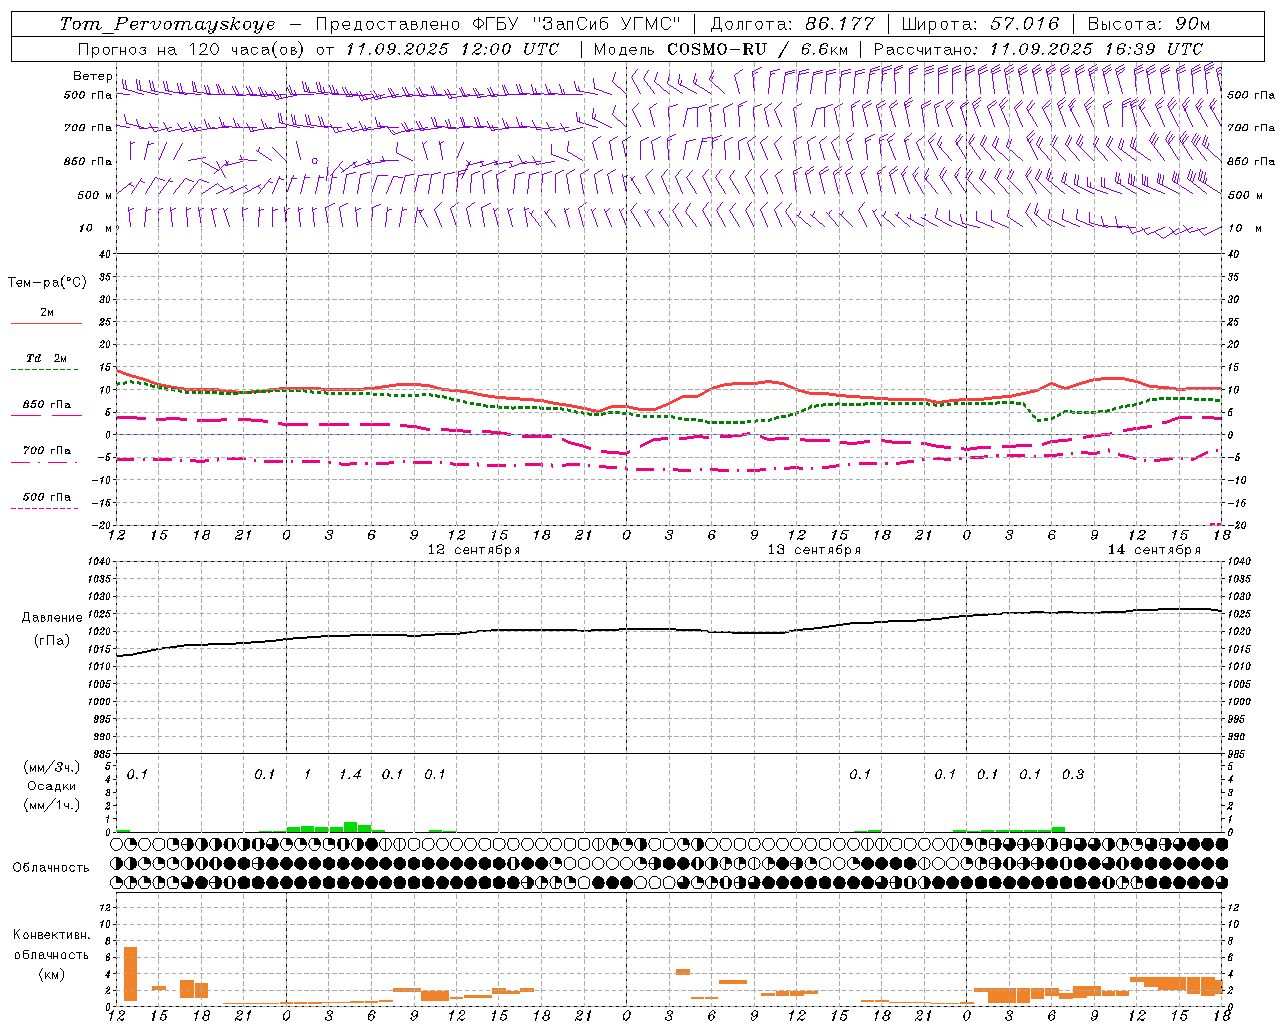Click the 'Модель COSMO-RU / 6.6км' model label

pos(720,49)
